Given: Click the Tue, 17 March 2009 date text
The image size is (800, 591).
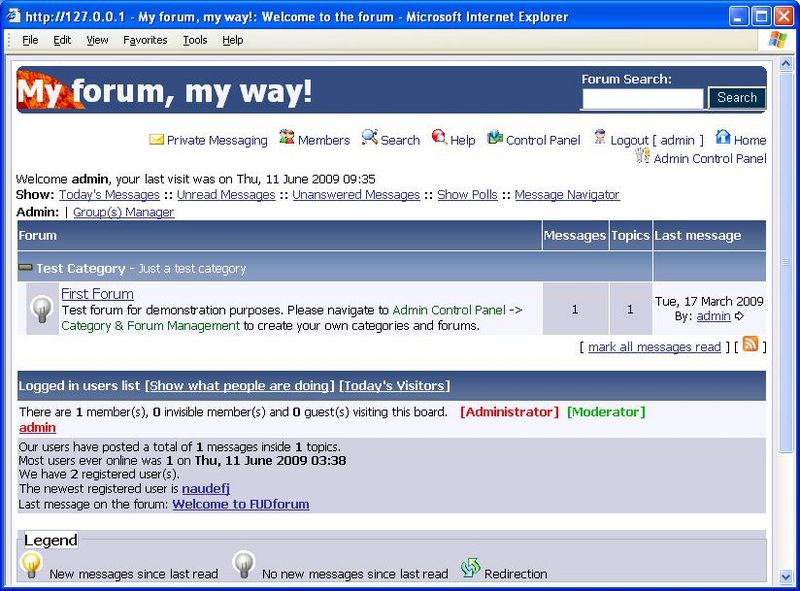Looking at the screenshot, I should [x=709, y=301].
